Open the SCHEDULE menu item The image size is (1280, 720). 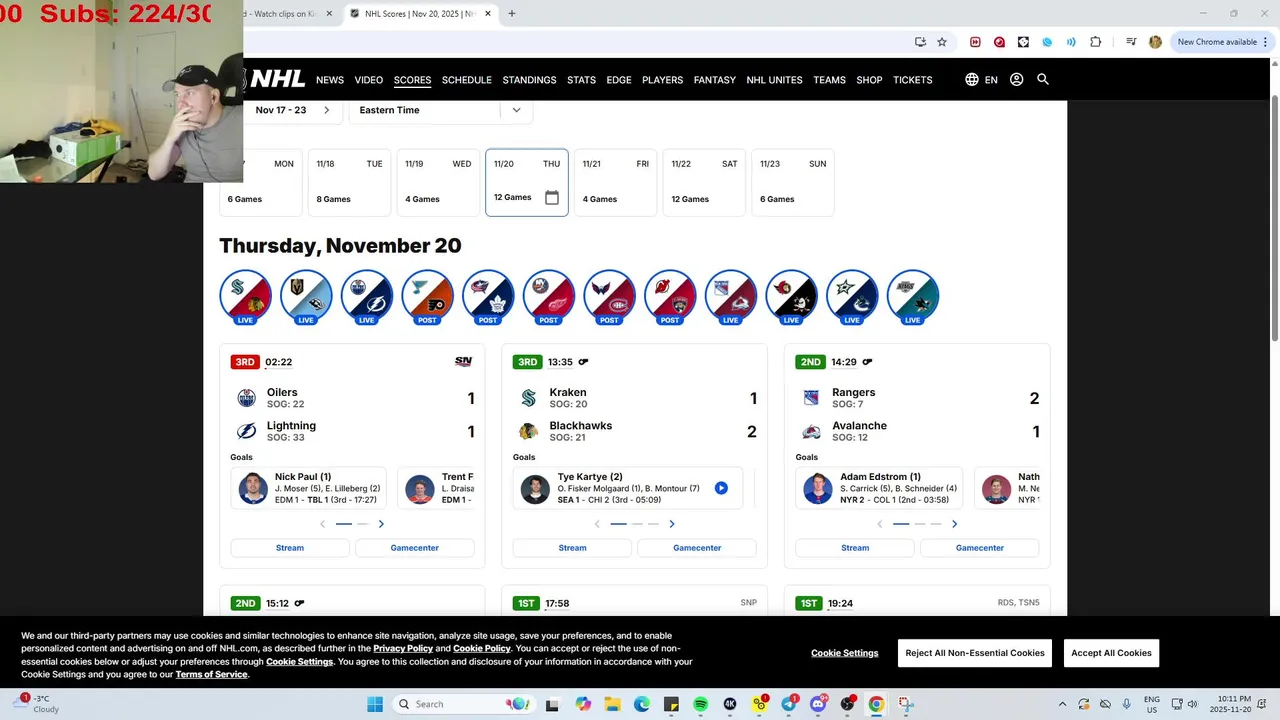coord(467,80)
